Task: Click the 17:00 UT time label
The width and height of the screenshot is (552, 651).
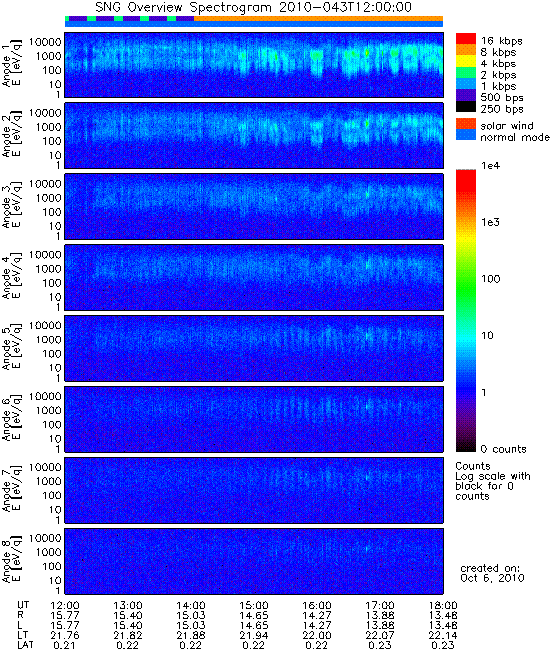Action: pyautogui.click(x=380, y=605)
